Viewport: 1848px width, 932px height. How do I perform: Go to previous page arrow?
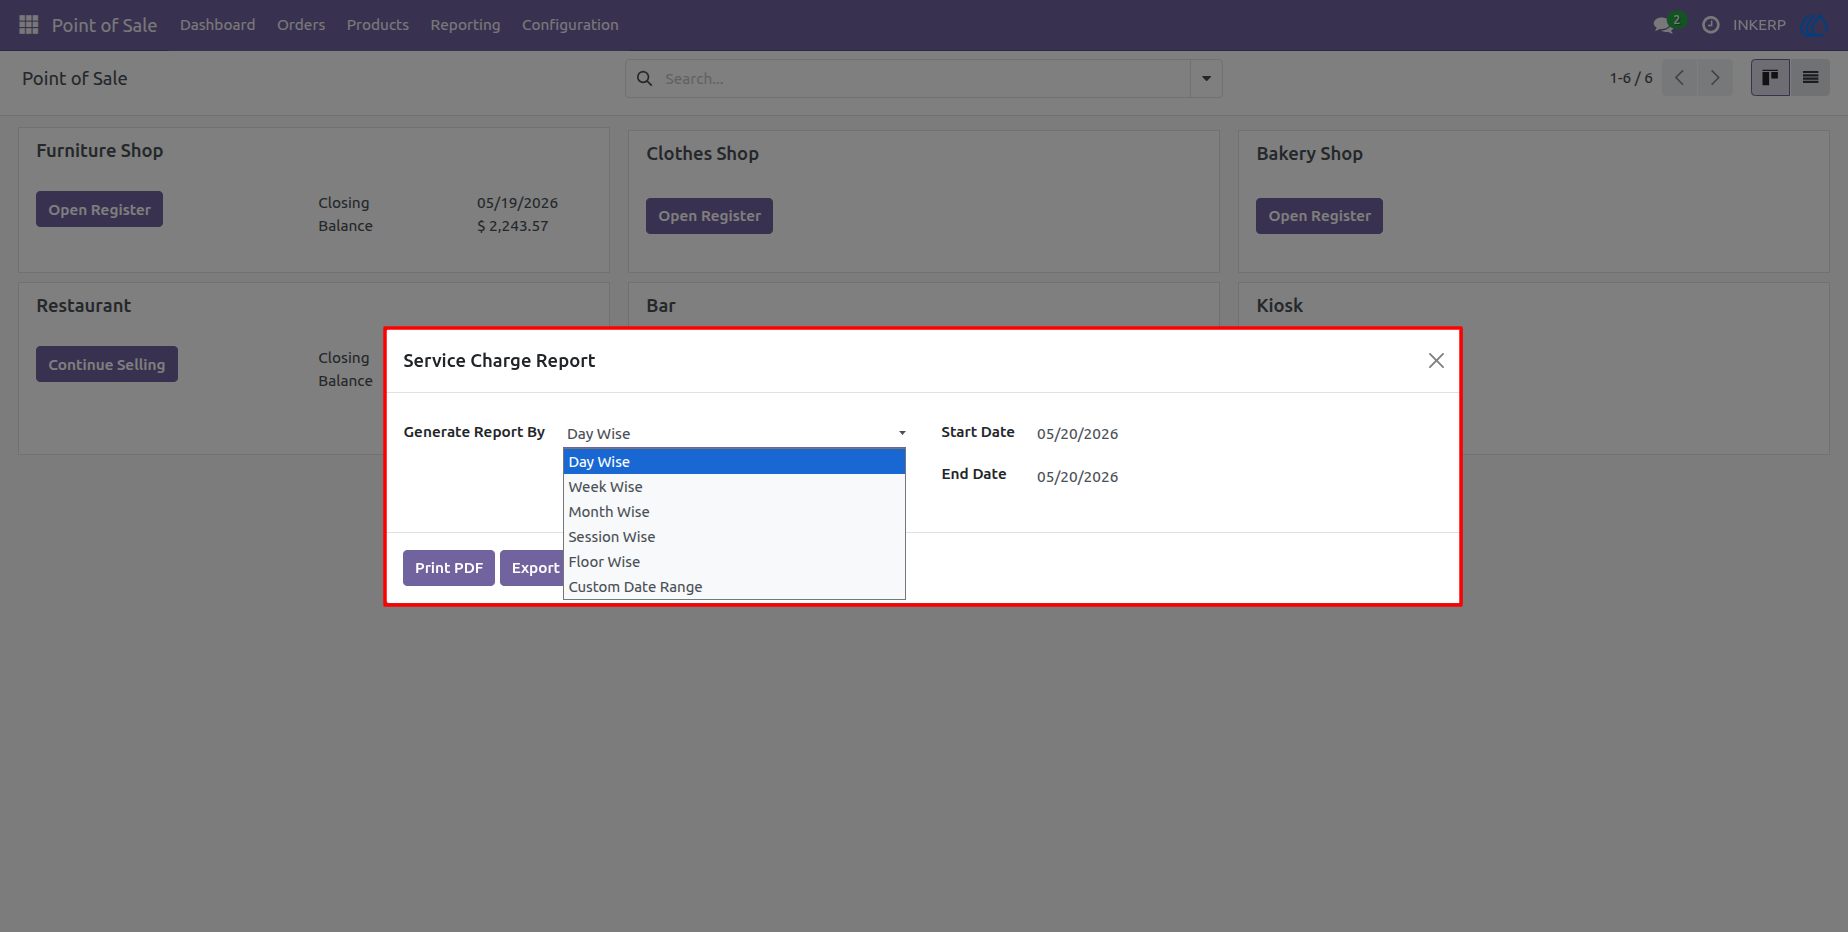(x=1680, y=78)
